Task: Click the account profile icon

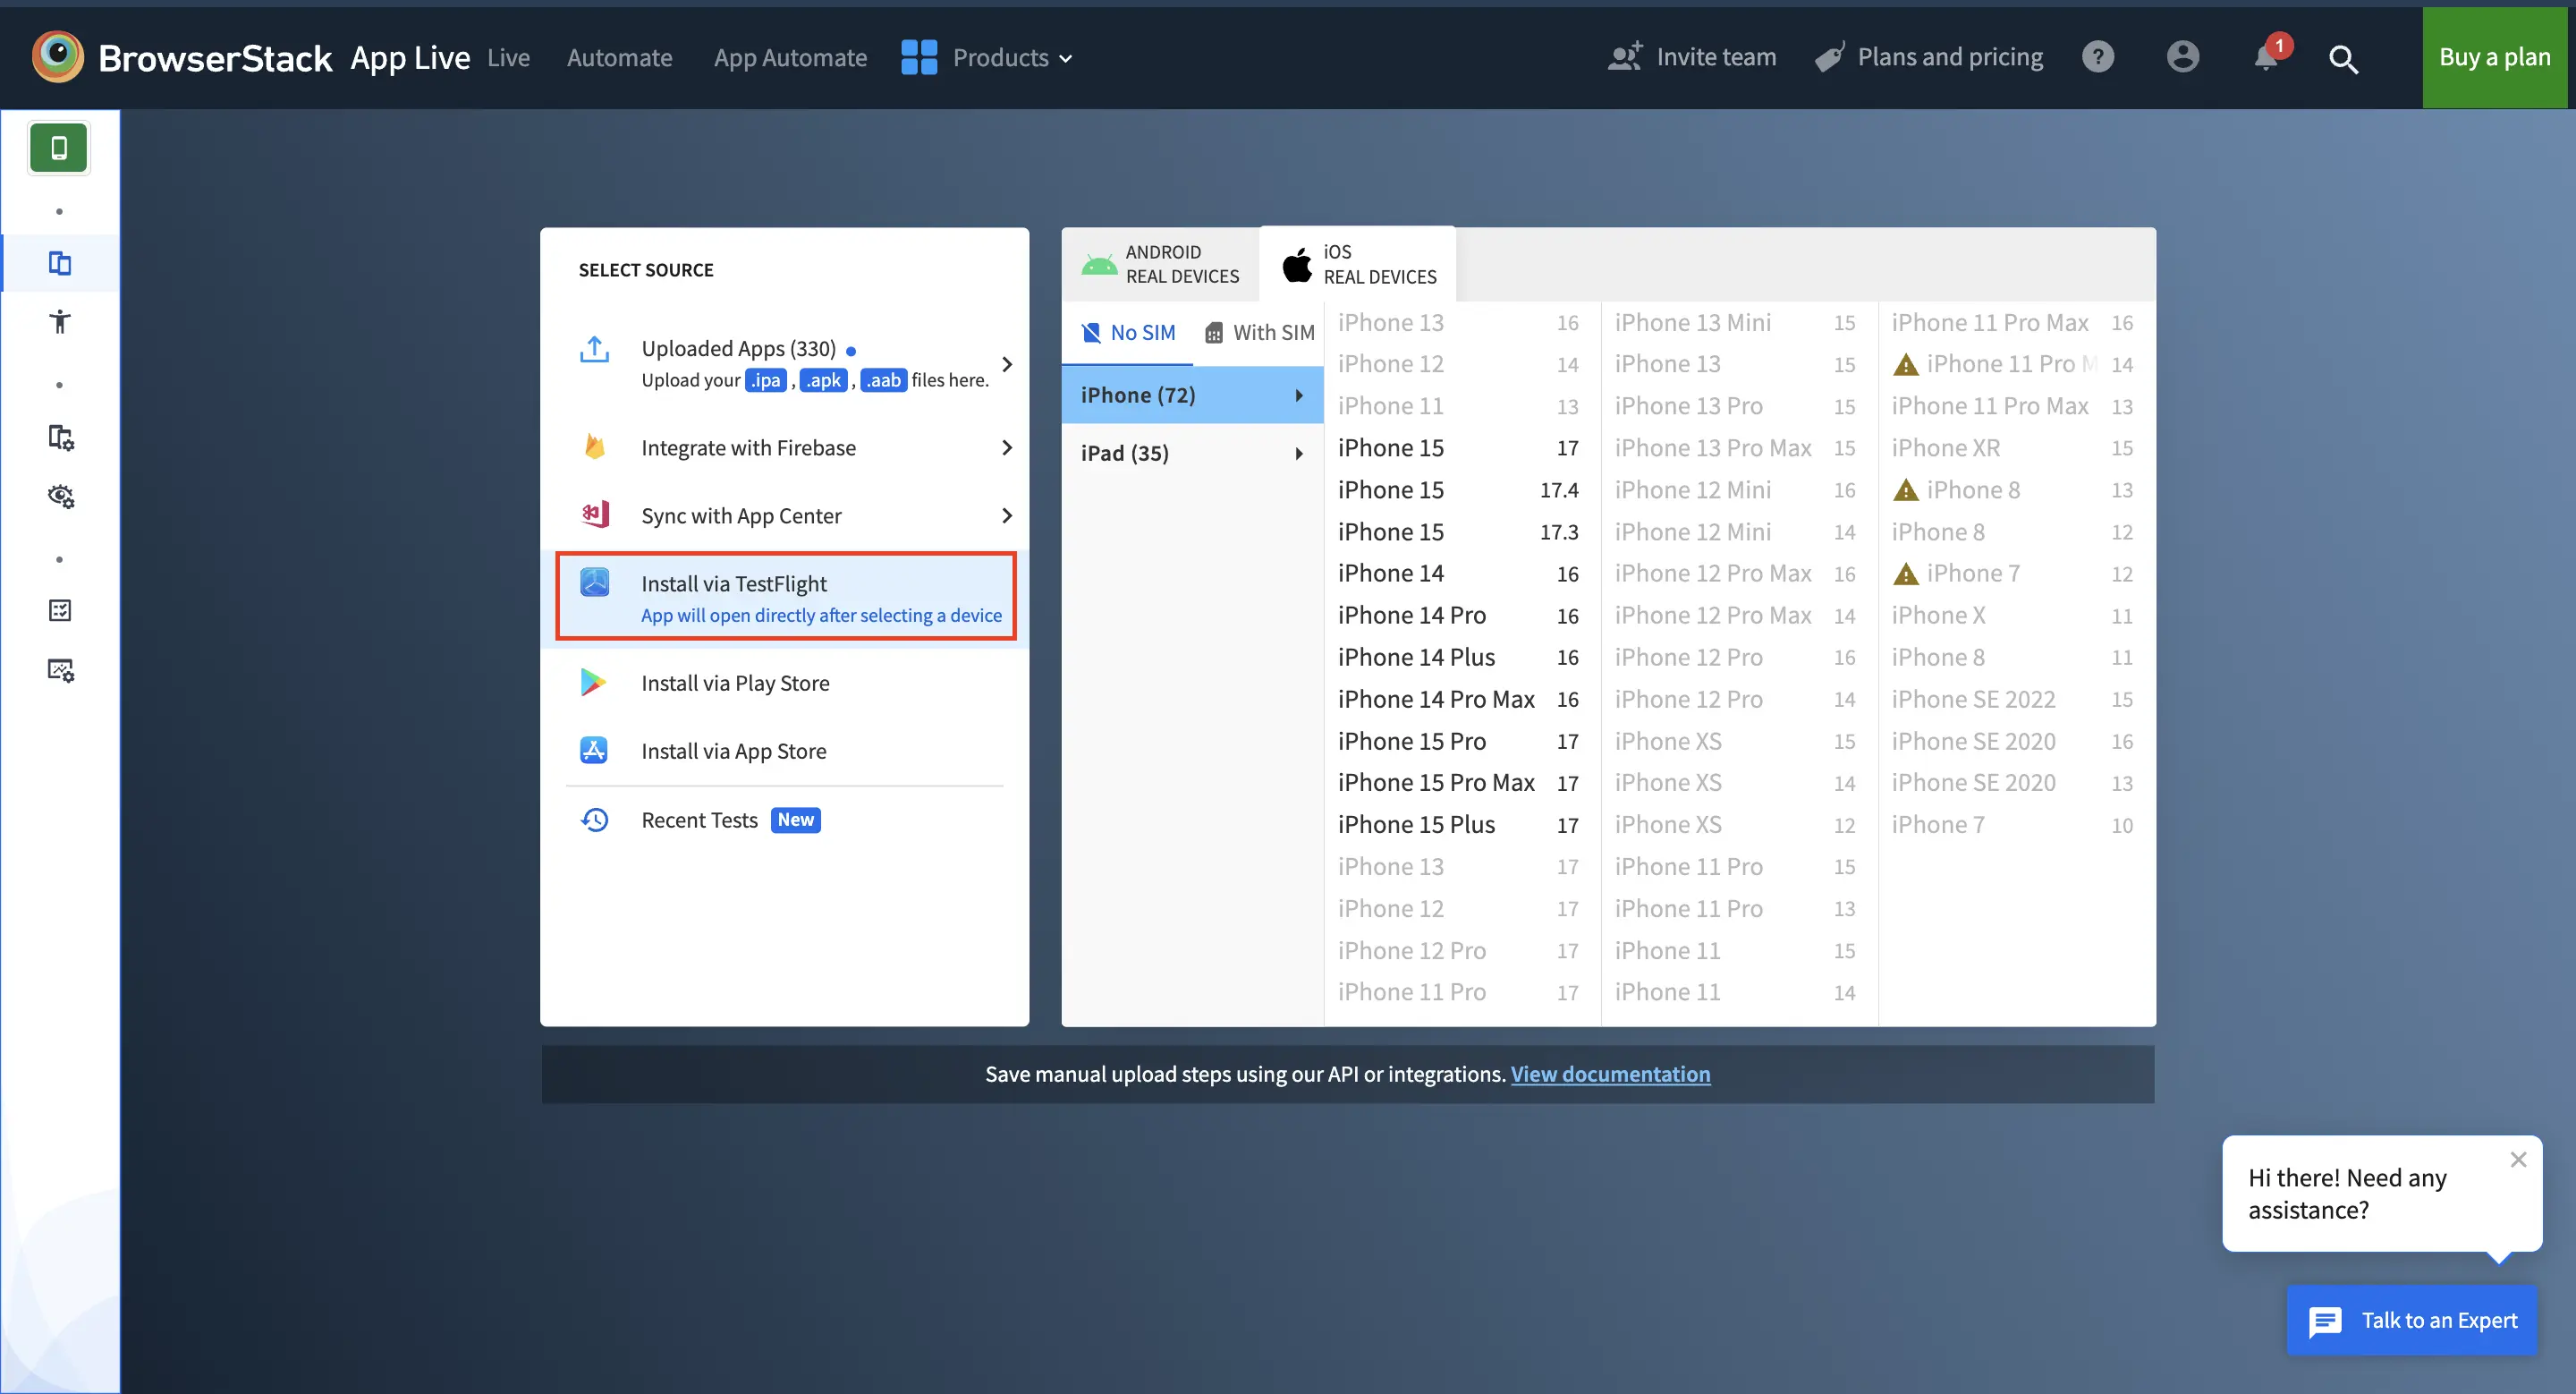Action: pyautogui.click(x=2182, y=57)
